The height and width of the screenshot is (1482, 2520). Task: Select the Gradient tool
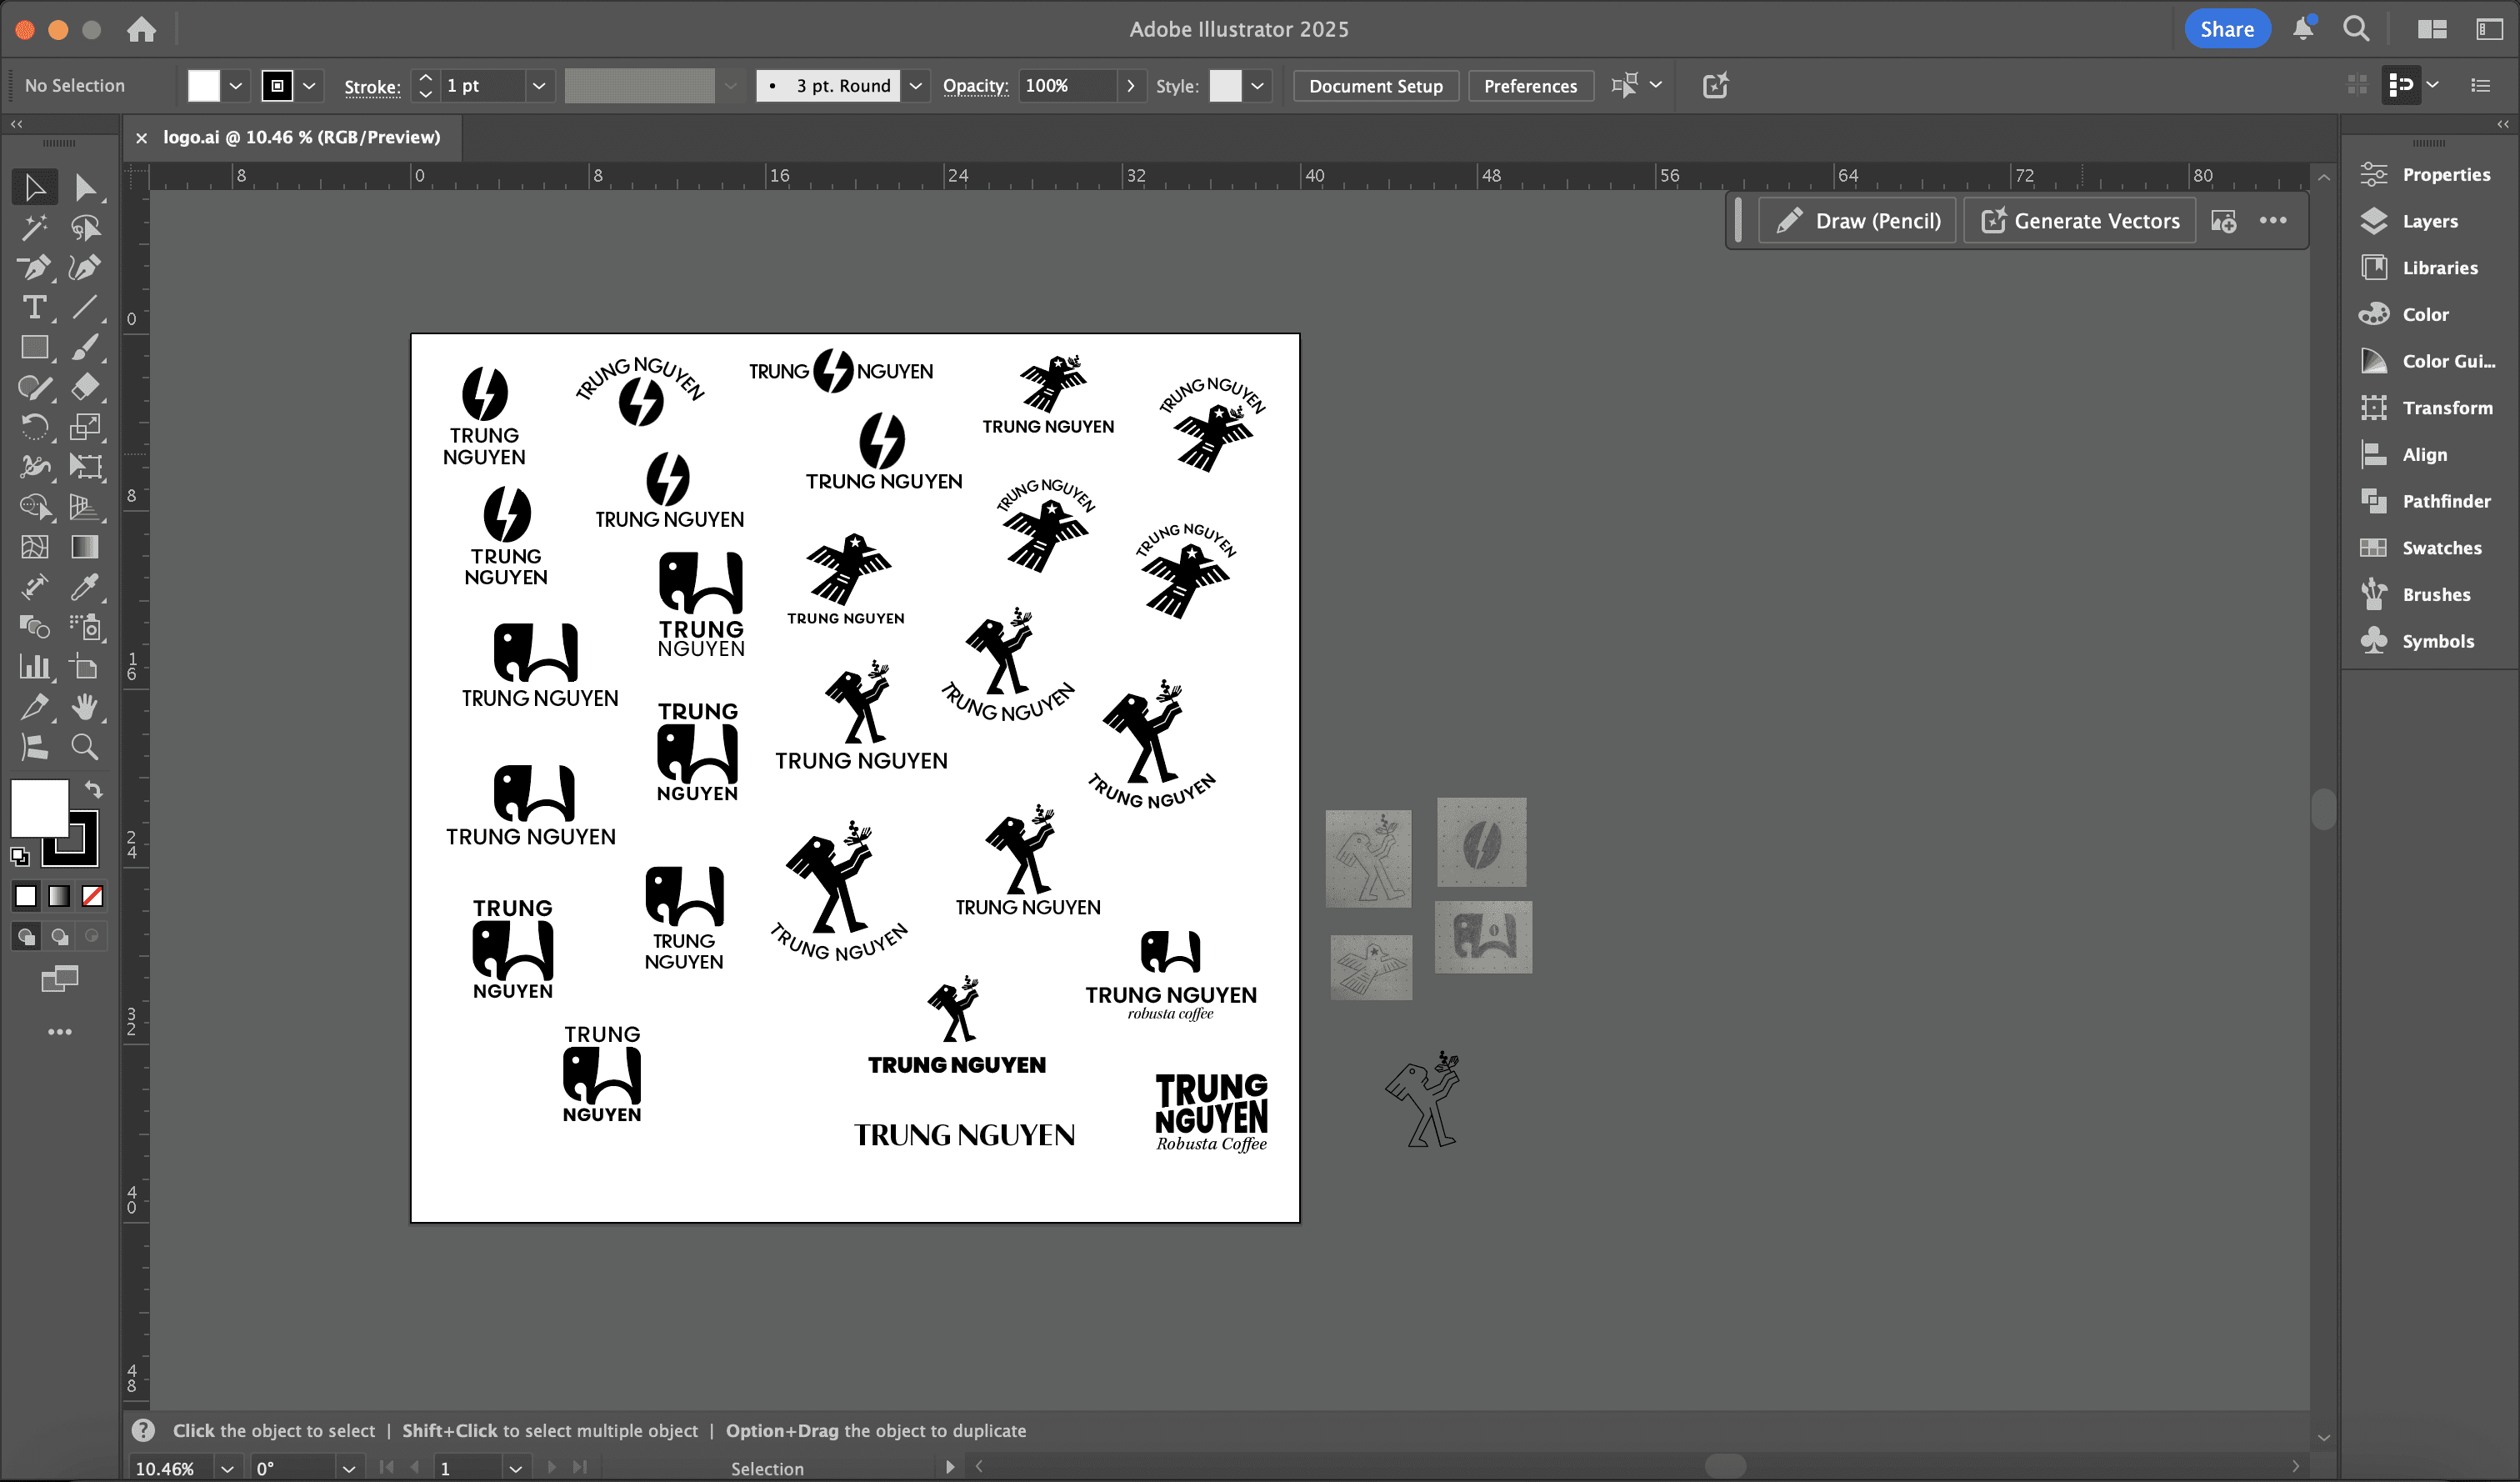85,547
